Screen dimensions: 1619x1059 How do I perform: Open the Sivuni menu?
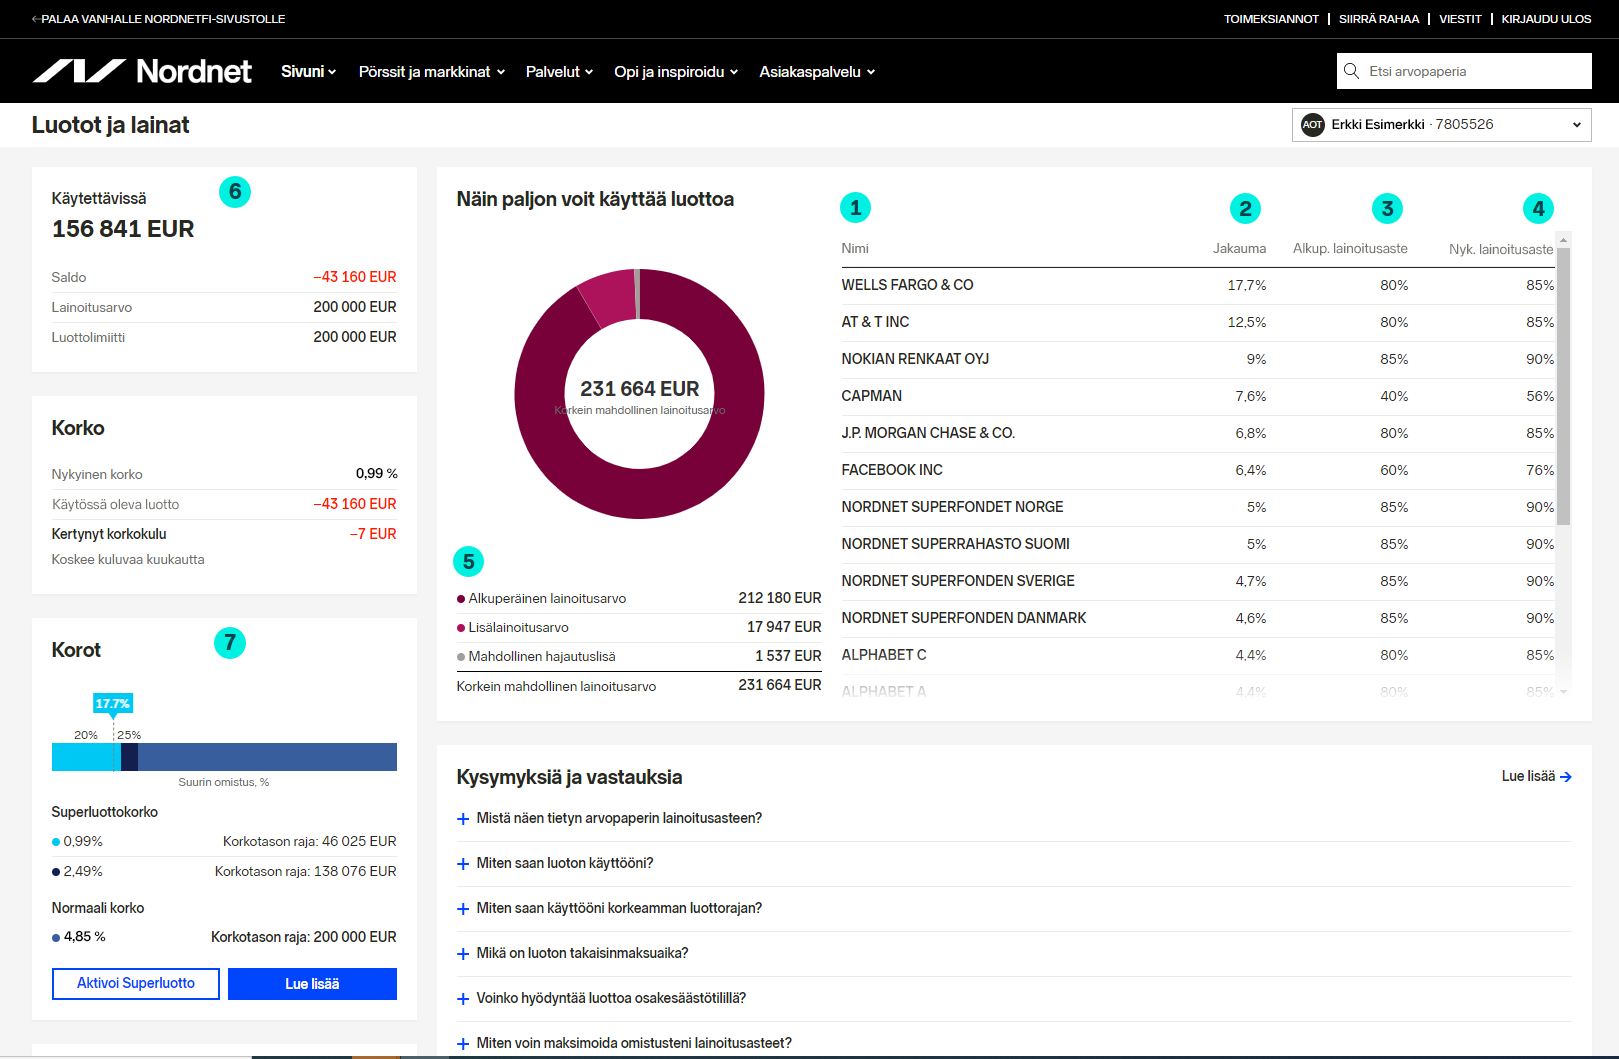click(x=308, y=72)
